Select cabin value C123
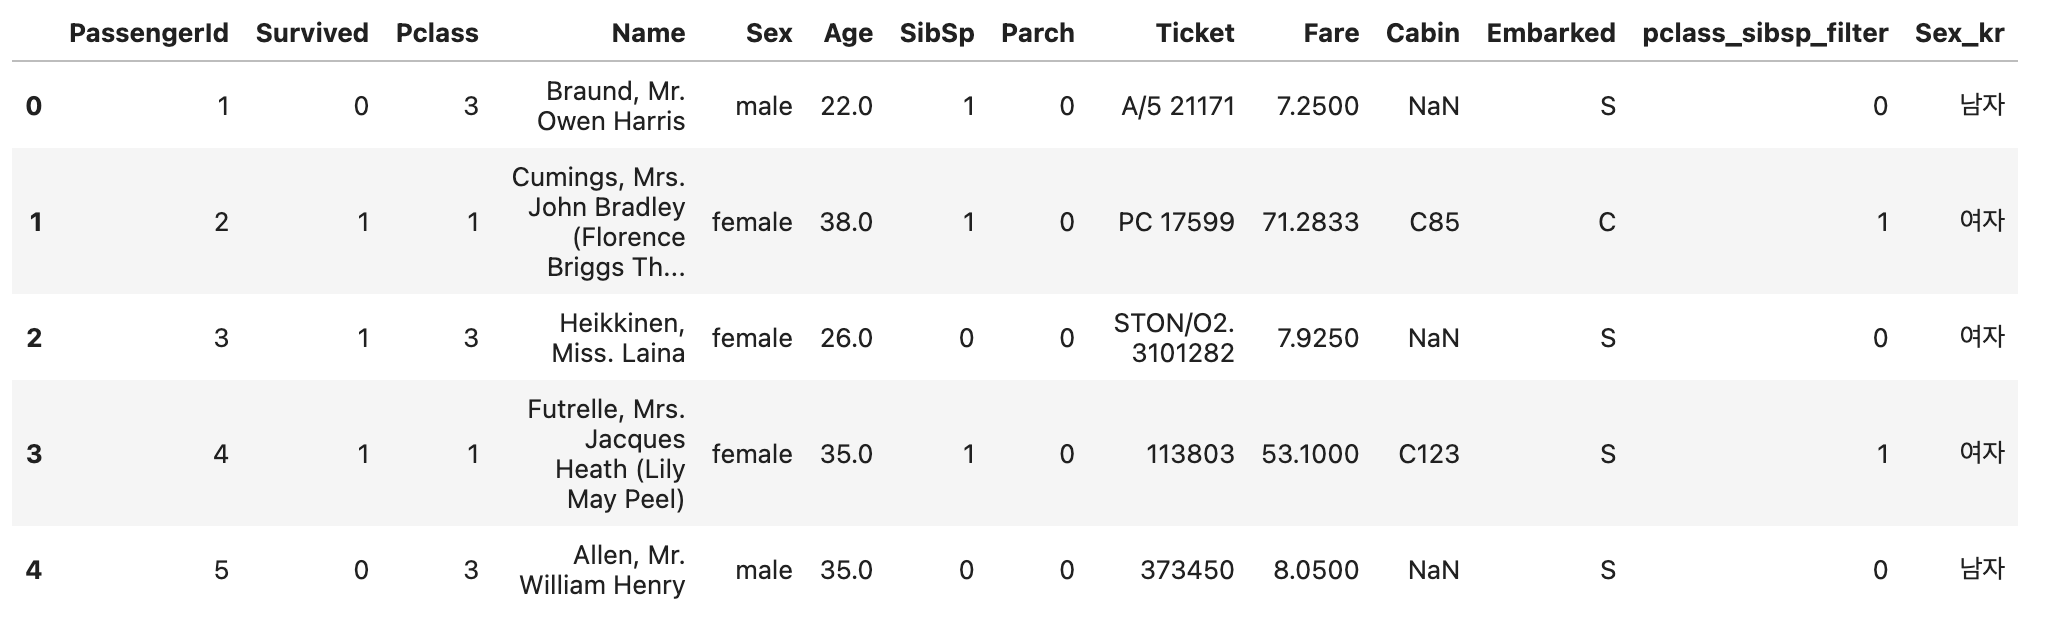Viewport: 2052px width, 626px height. [x=1428, y=454]
